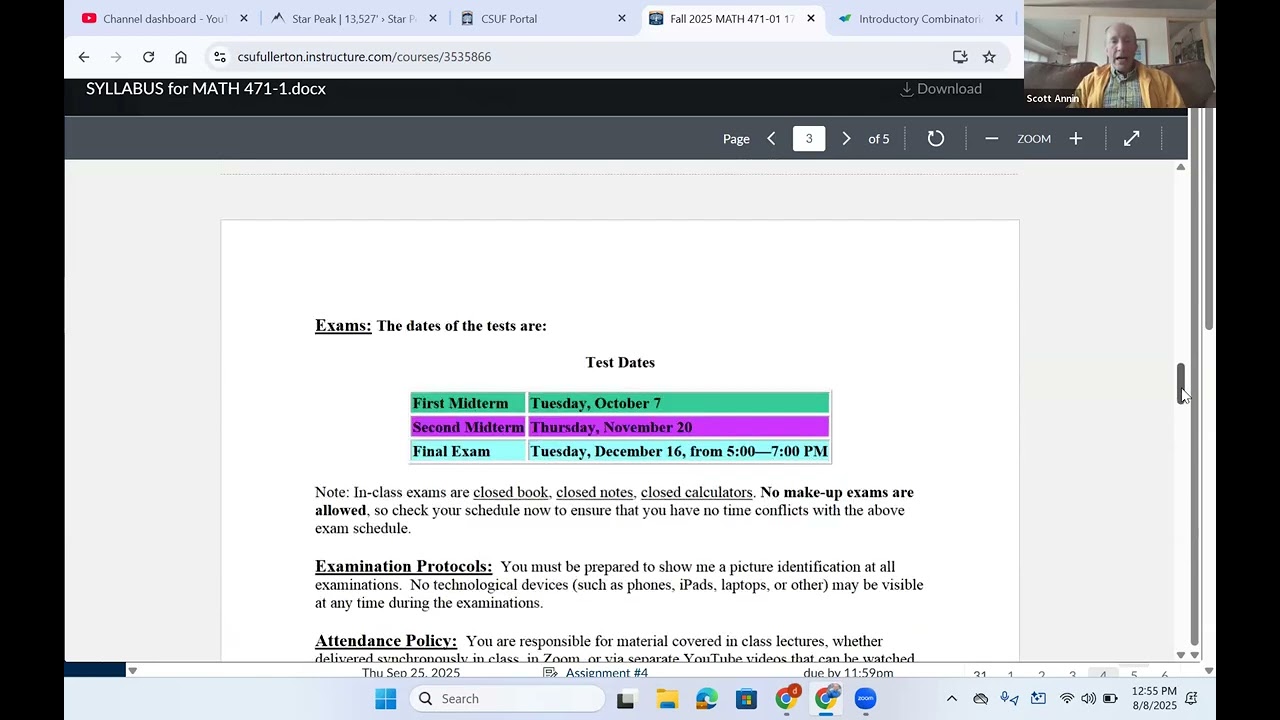This screenshot has width=1280, height=720.
Task: Click the SYLLABUS for MATH 471-1.docx title
Action: 206,89
